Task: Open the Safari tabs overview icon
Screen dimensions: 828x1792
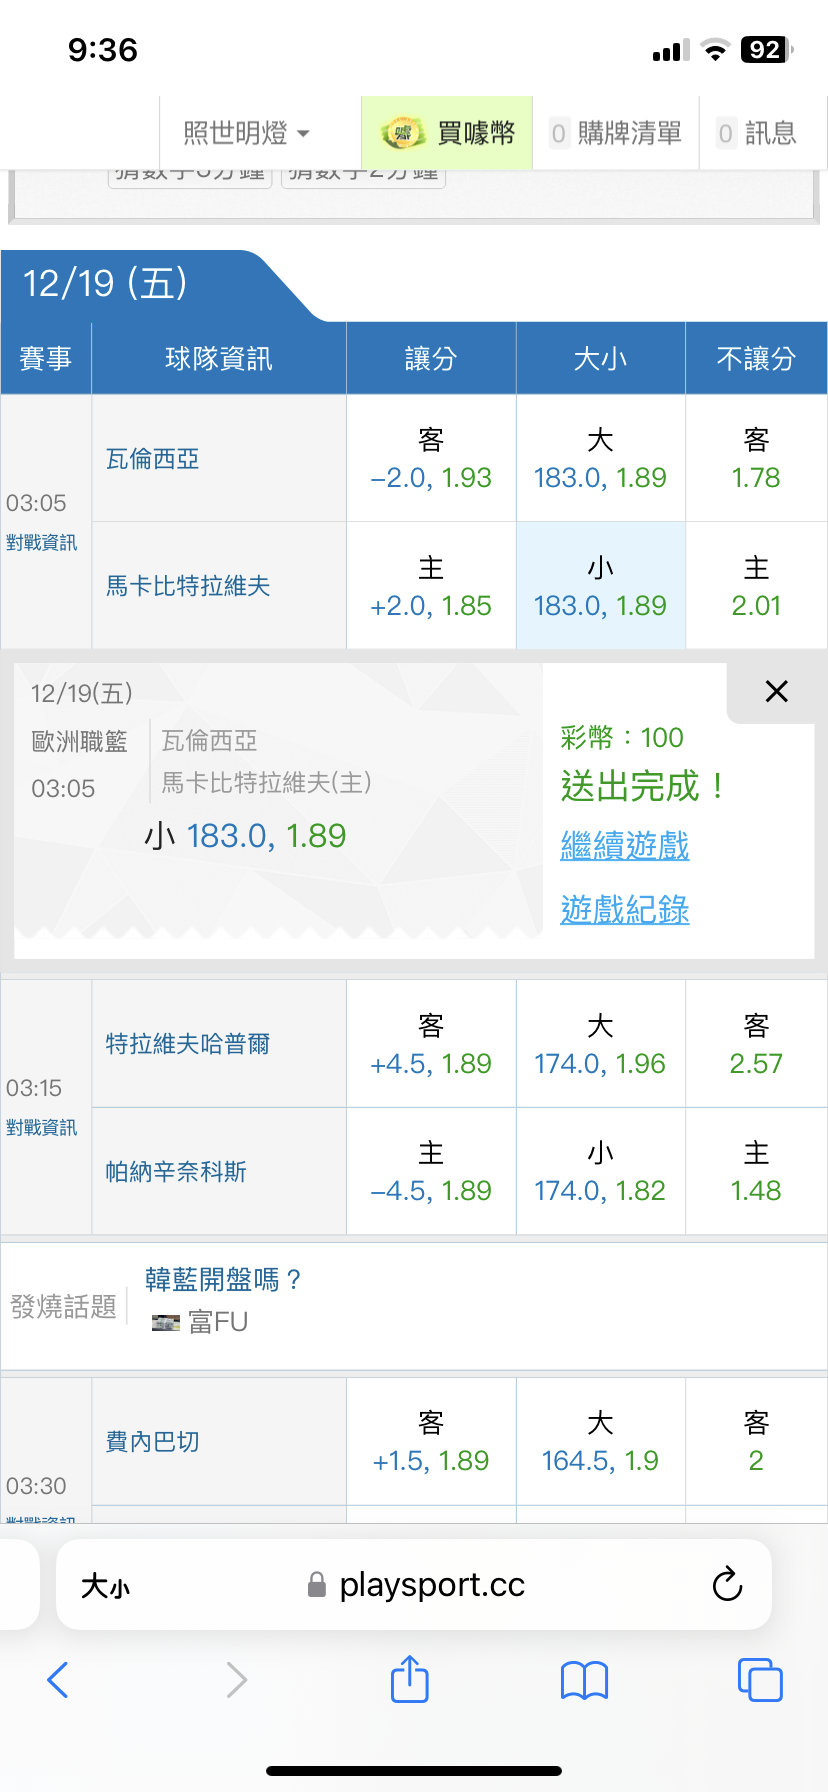Action: click(x=759, y=1679)
